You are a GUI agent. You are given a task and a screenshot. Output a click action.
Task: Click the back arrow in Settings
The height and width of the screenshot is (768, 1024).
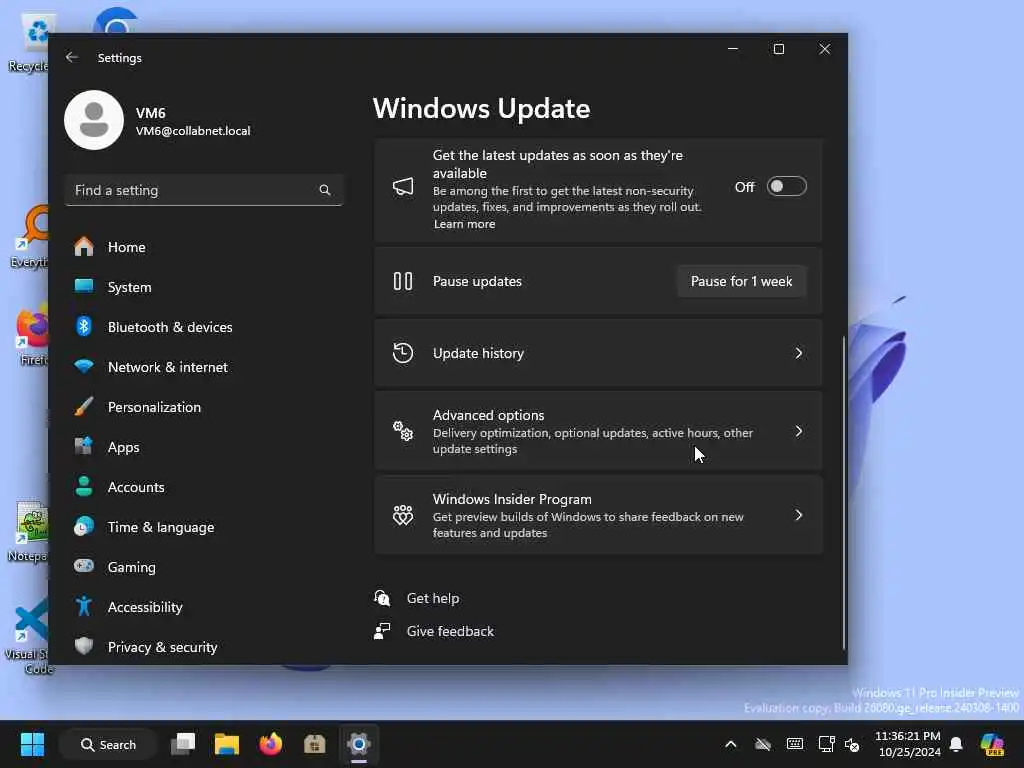point(72,57)
